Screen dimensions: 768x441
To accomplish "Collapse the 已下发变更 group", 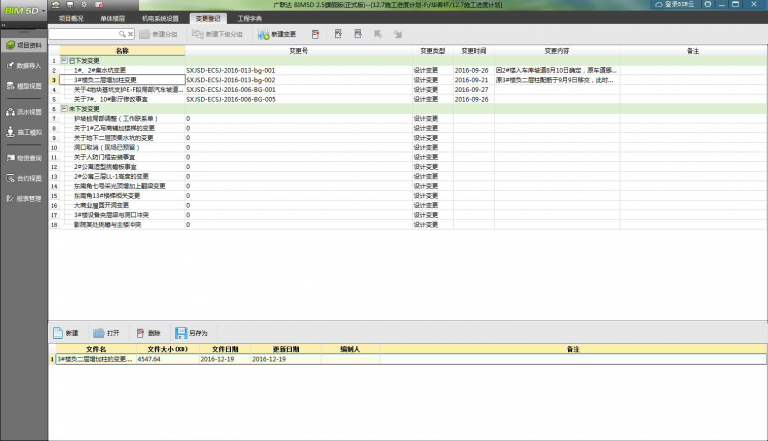I will (64, 61).
